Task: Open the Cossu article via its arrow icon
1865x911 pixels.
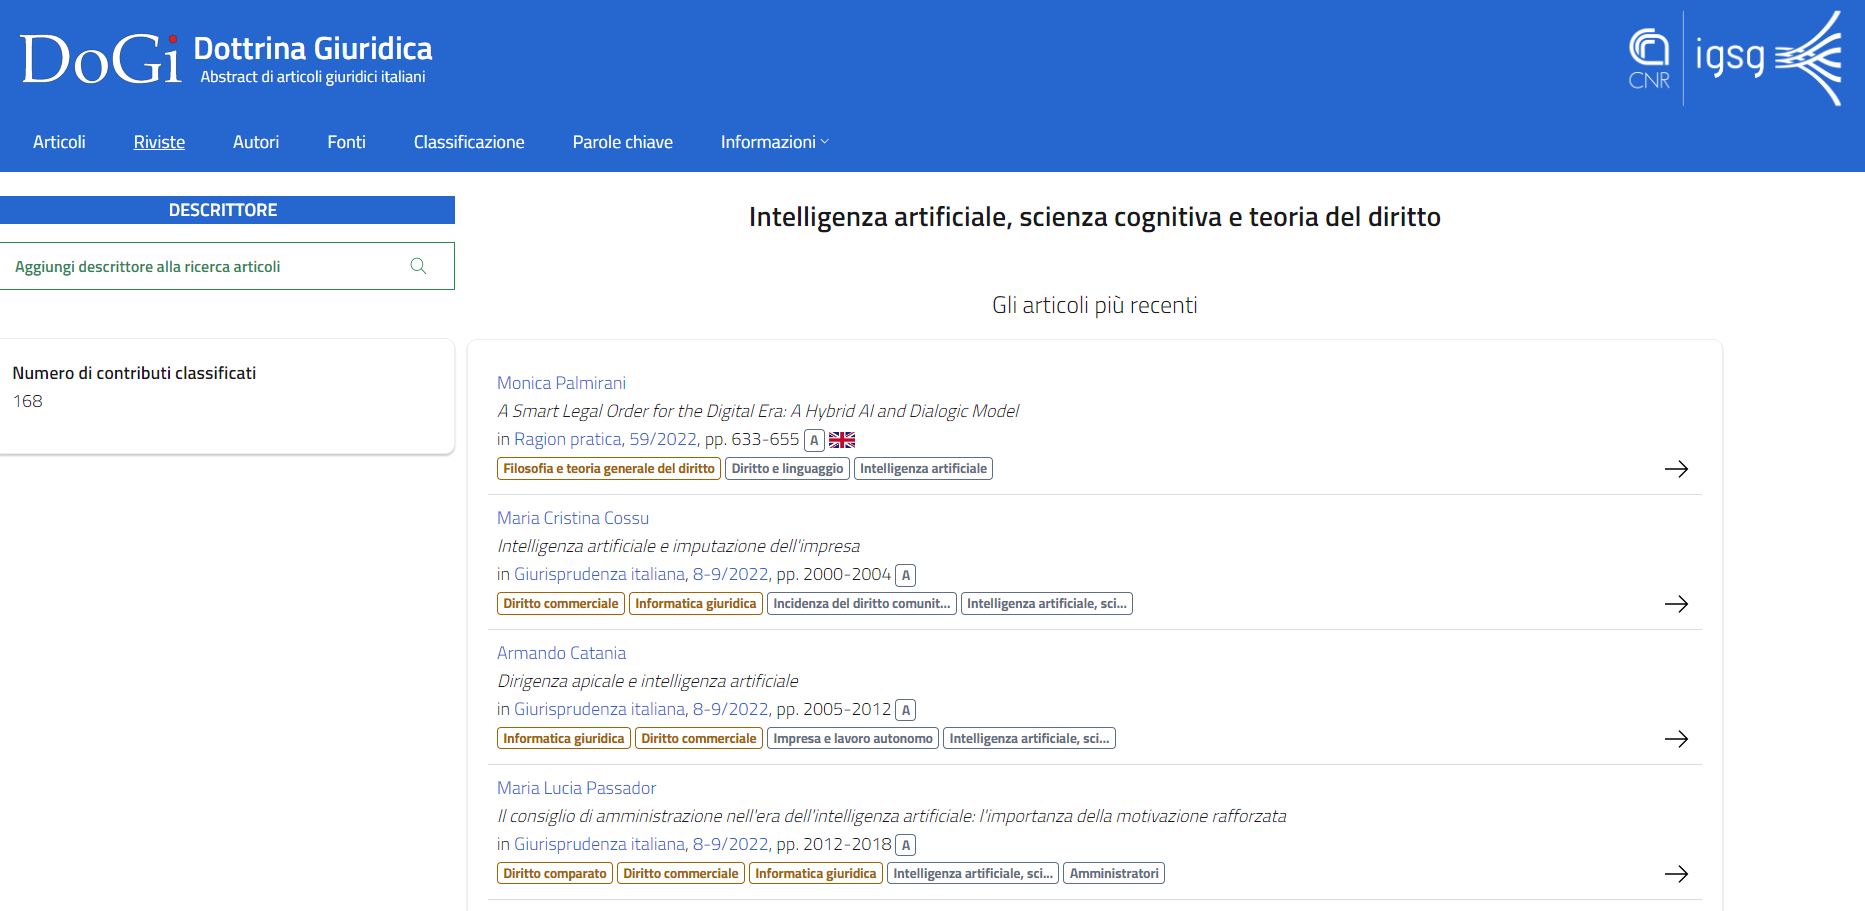Action: pos(1679,604)
